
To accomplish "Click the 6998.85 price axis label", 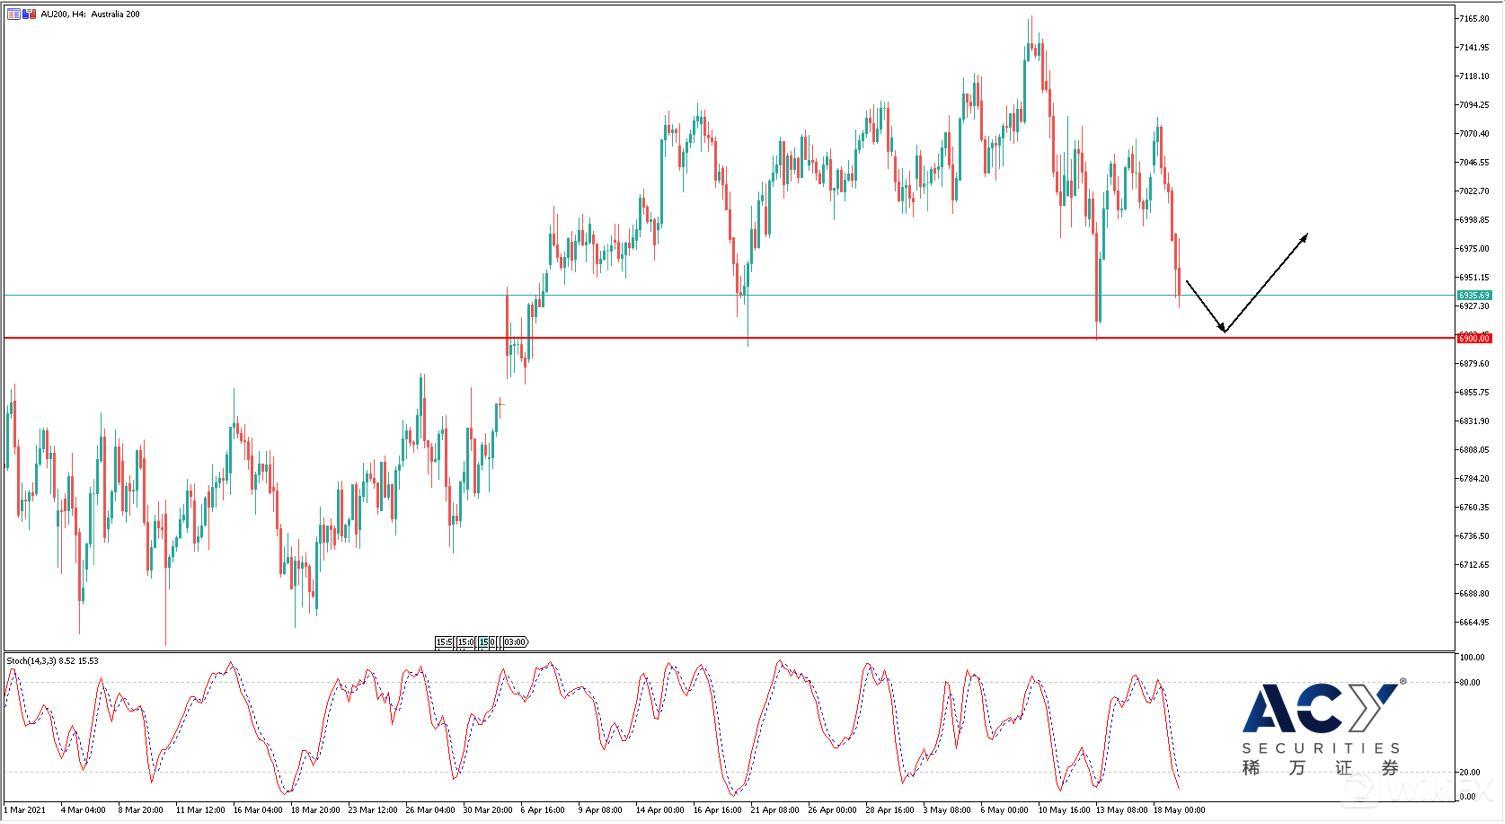I will [1474, 220].
